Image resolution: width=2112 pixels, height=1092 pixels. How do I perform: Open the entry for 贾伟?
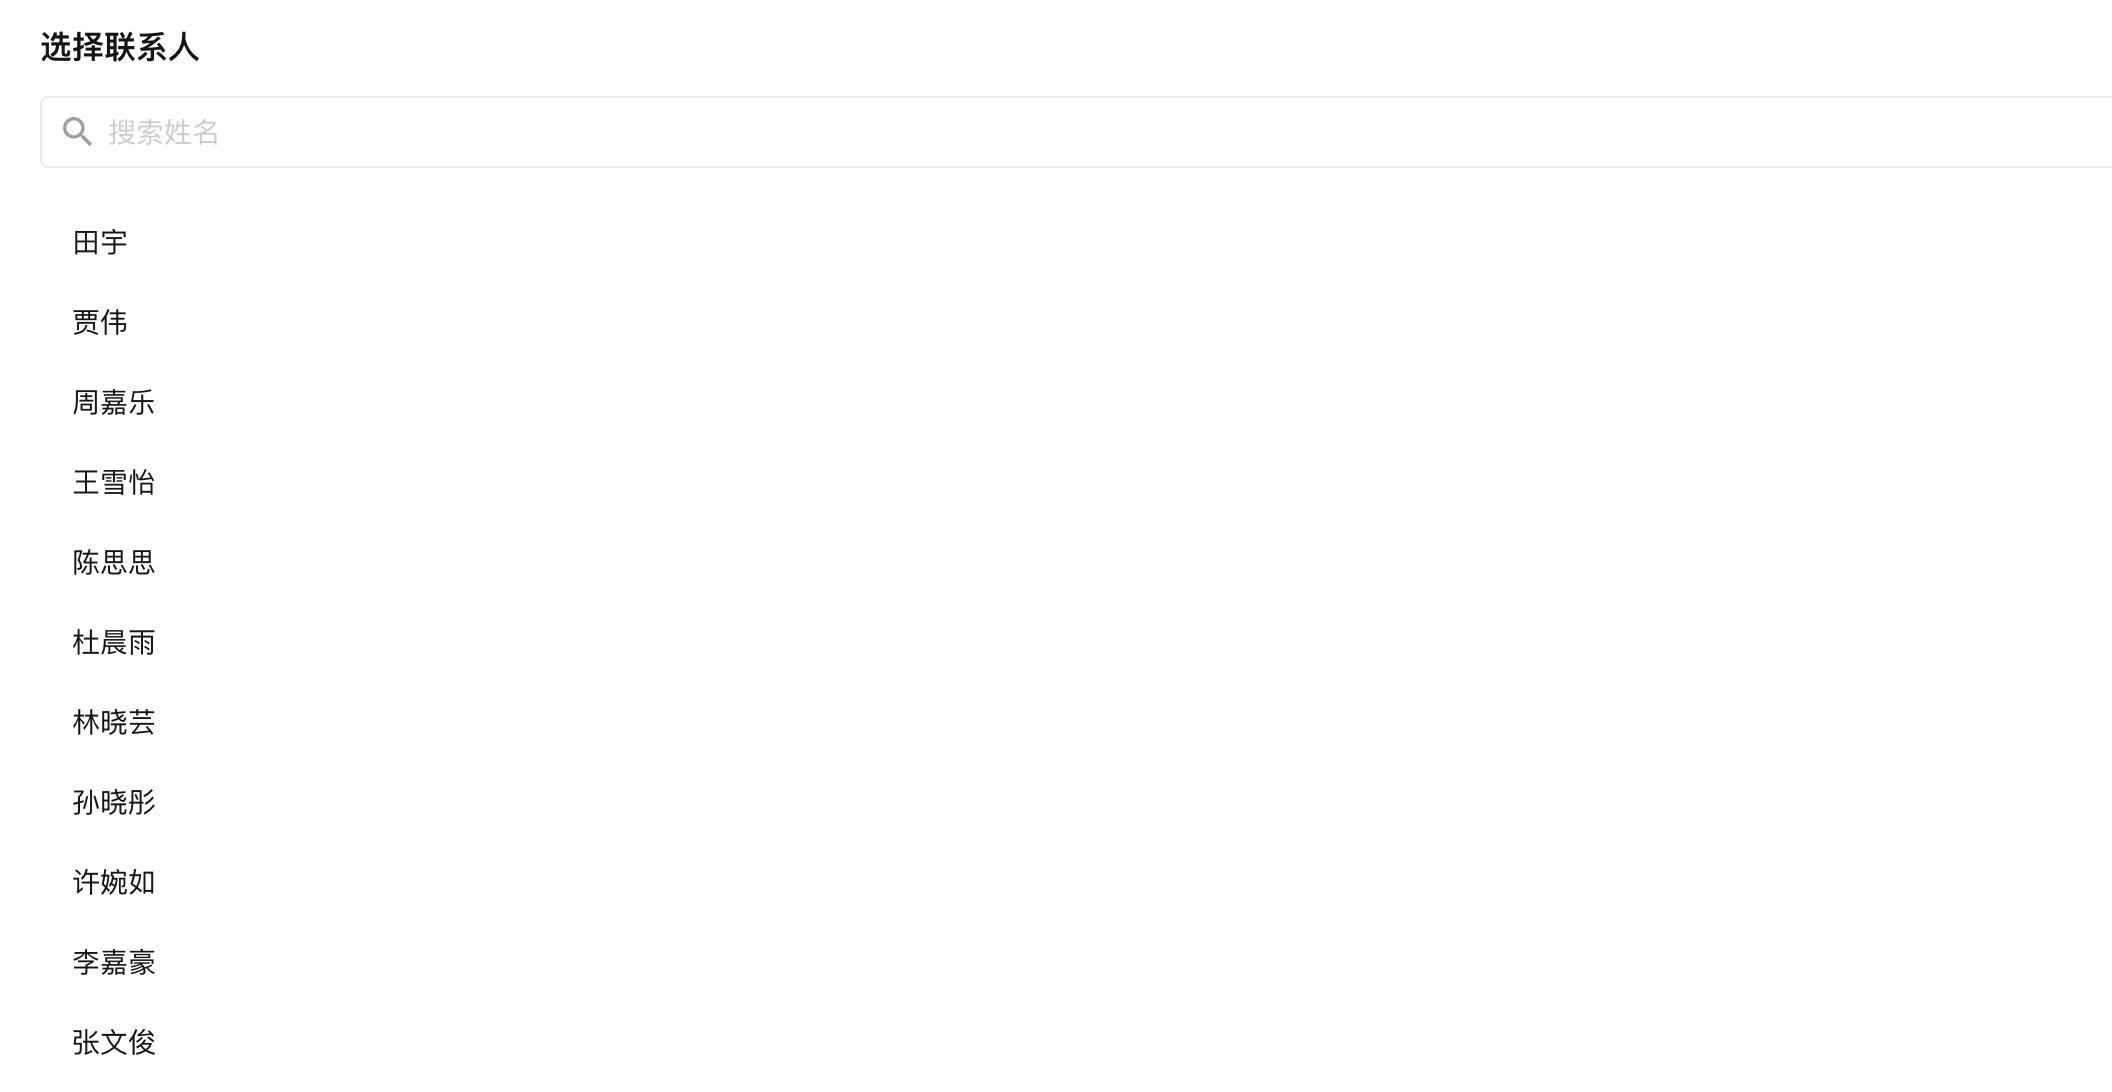tap(1076, 322)
